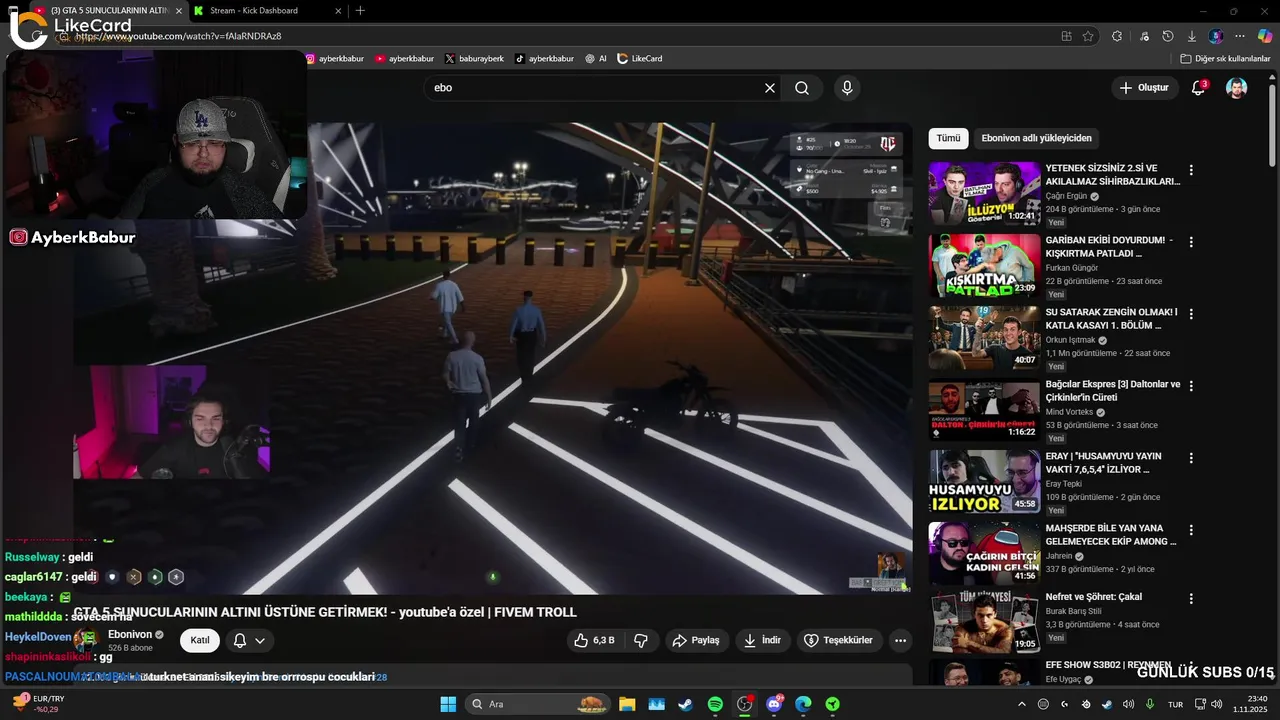Open options for Yetenek Sizsiniz video
The image size is (1280, 720).
[x=1190, y=170]
